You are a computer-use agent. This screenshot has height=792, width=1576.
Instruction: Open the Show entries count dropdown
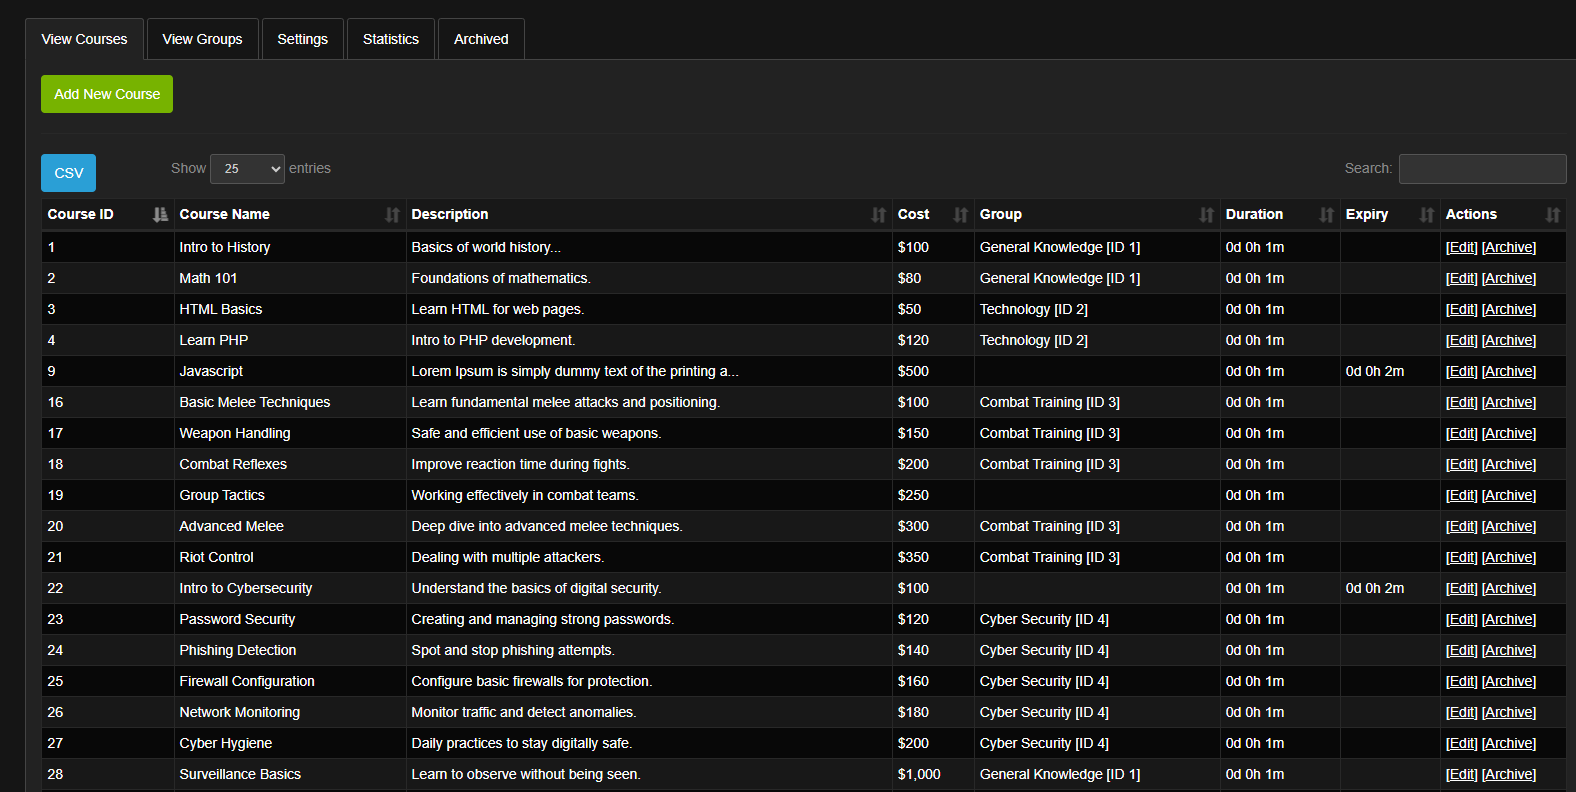point(247,169)
